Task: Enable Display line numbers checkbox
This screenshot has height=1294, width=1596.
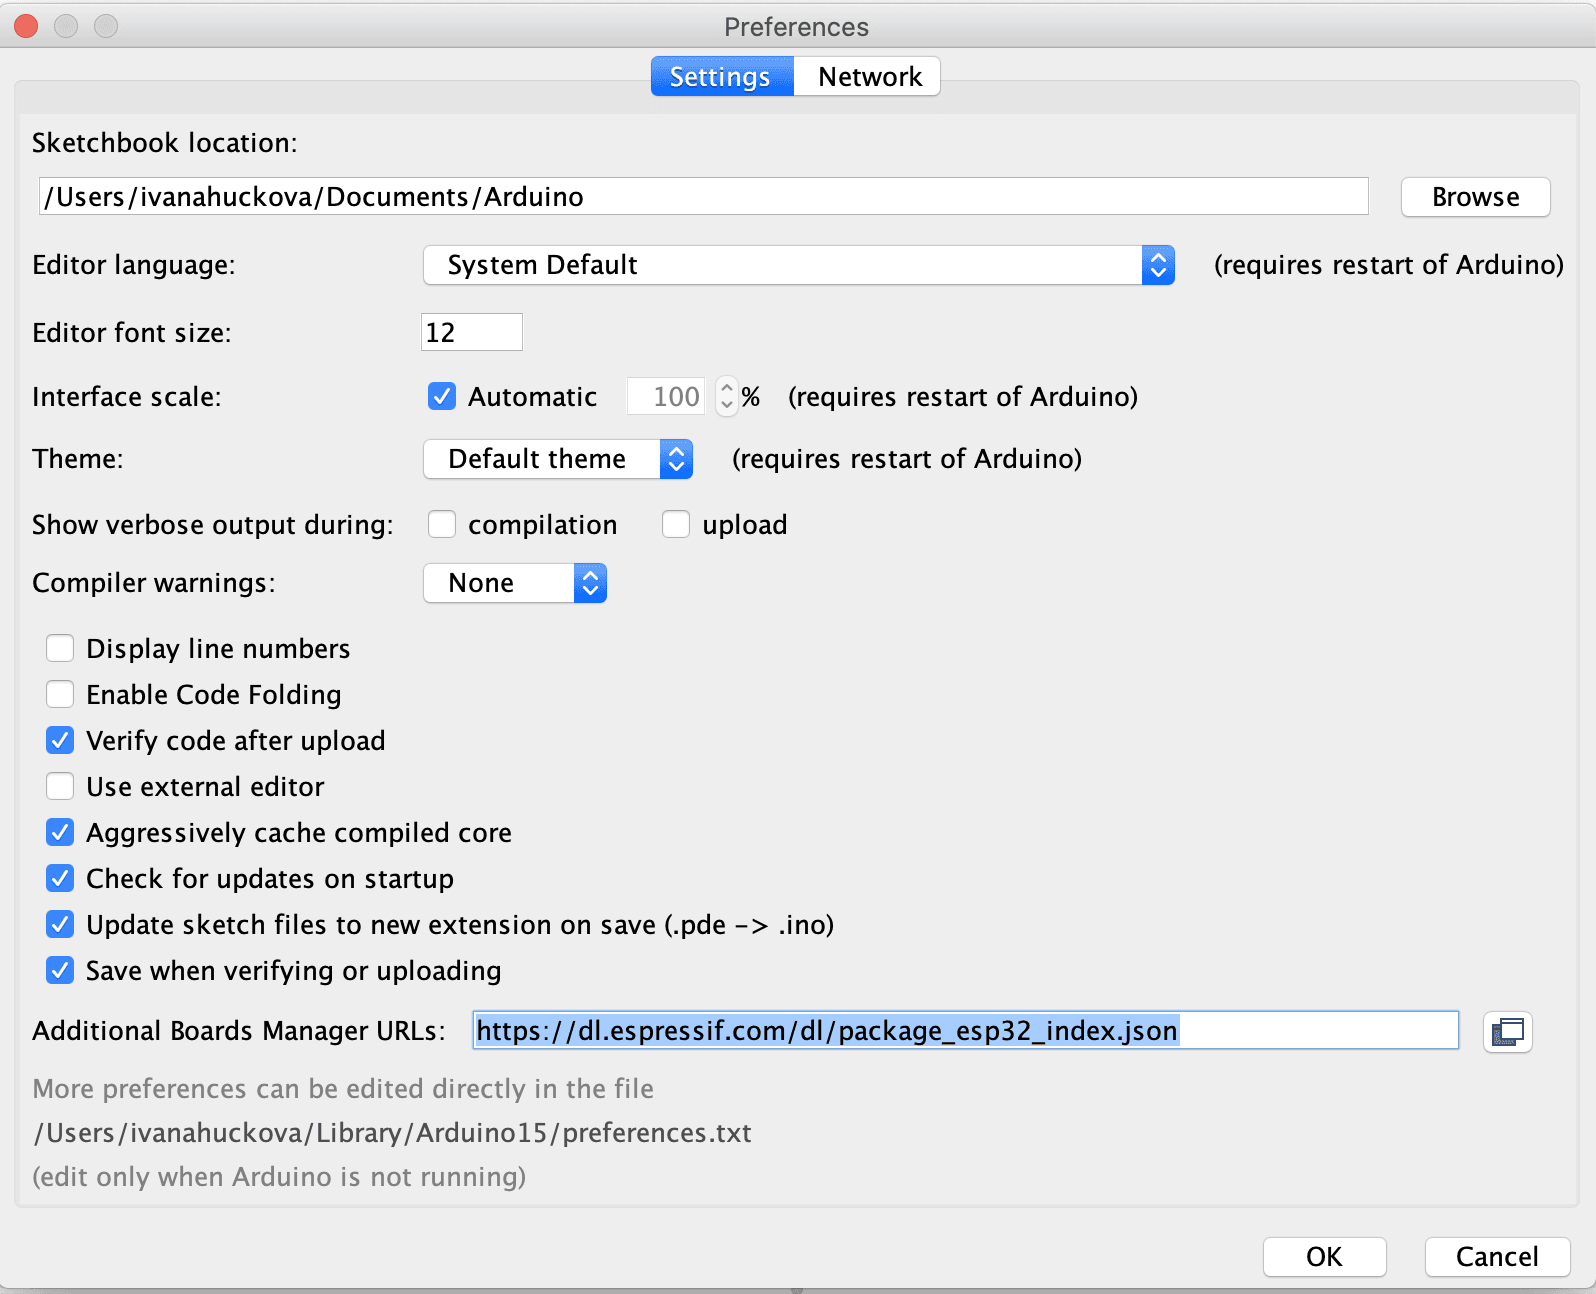Action: (x=60, y=649)
